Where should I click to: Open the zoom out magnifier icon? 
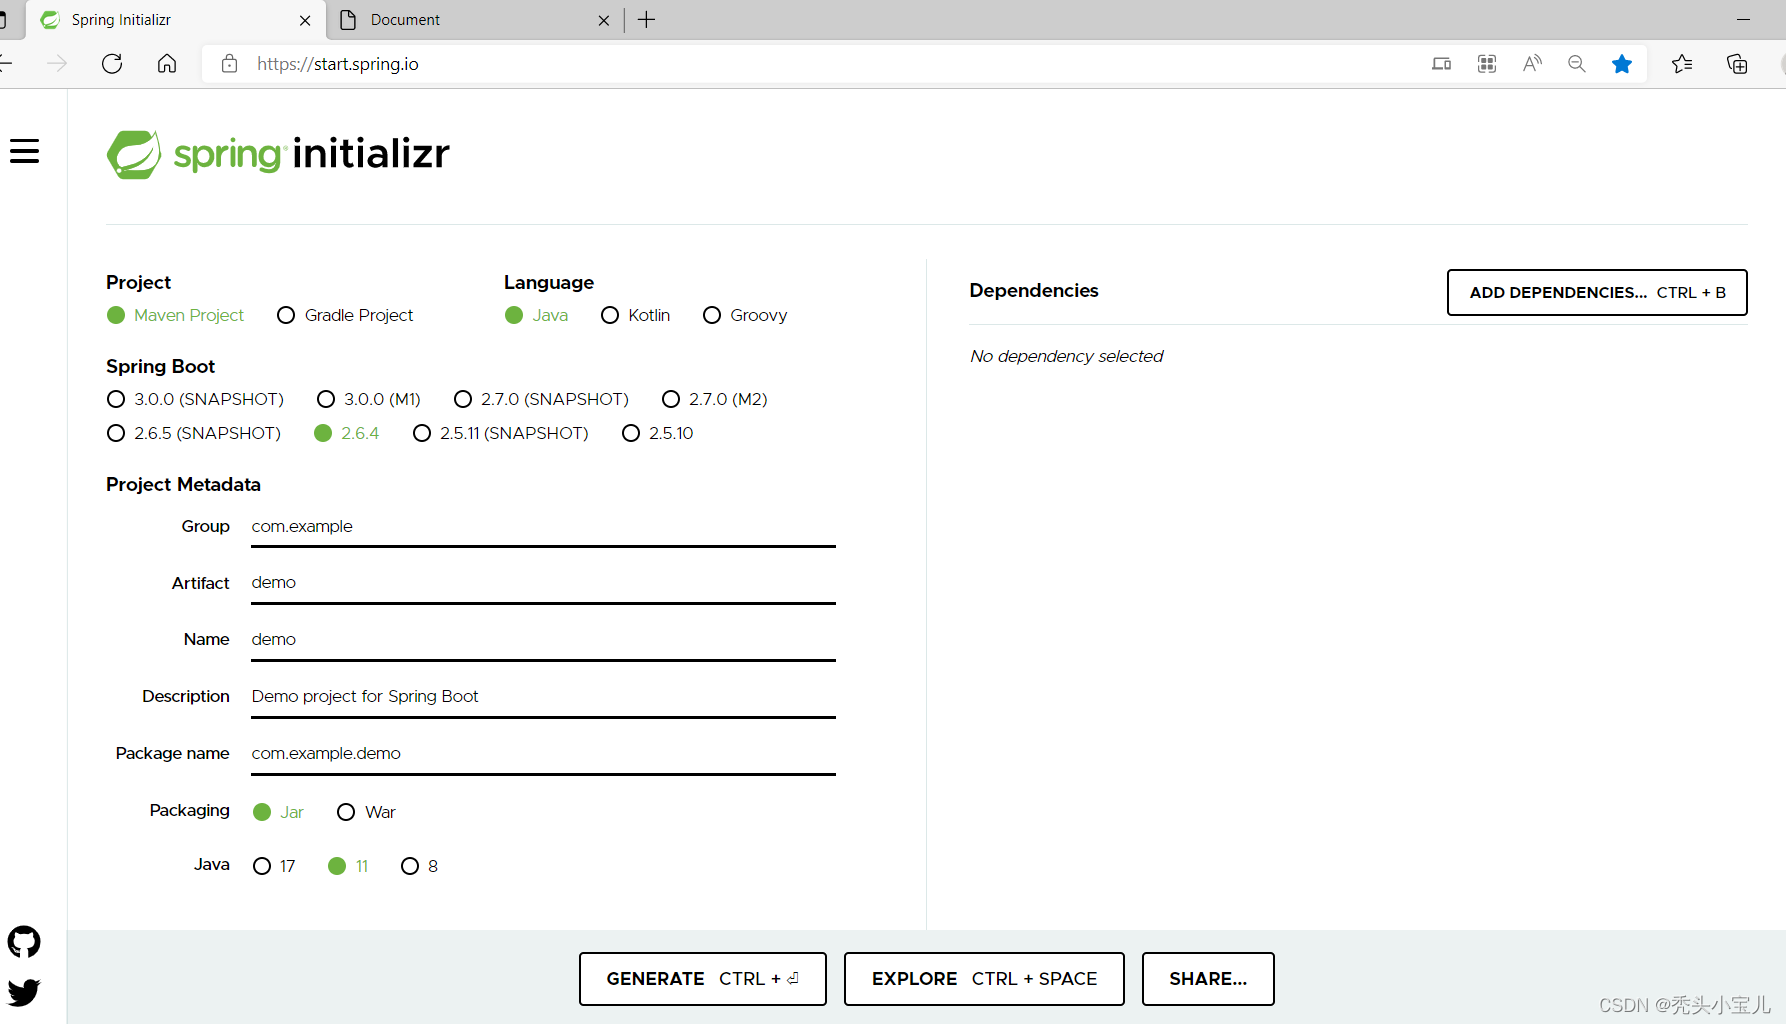pos(1577,64)
